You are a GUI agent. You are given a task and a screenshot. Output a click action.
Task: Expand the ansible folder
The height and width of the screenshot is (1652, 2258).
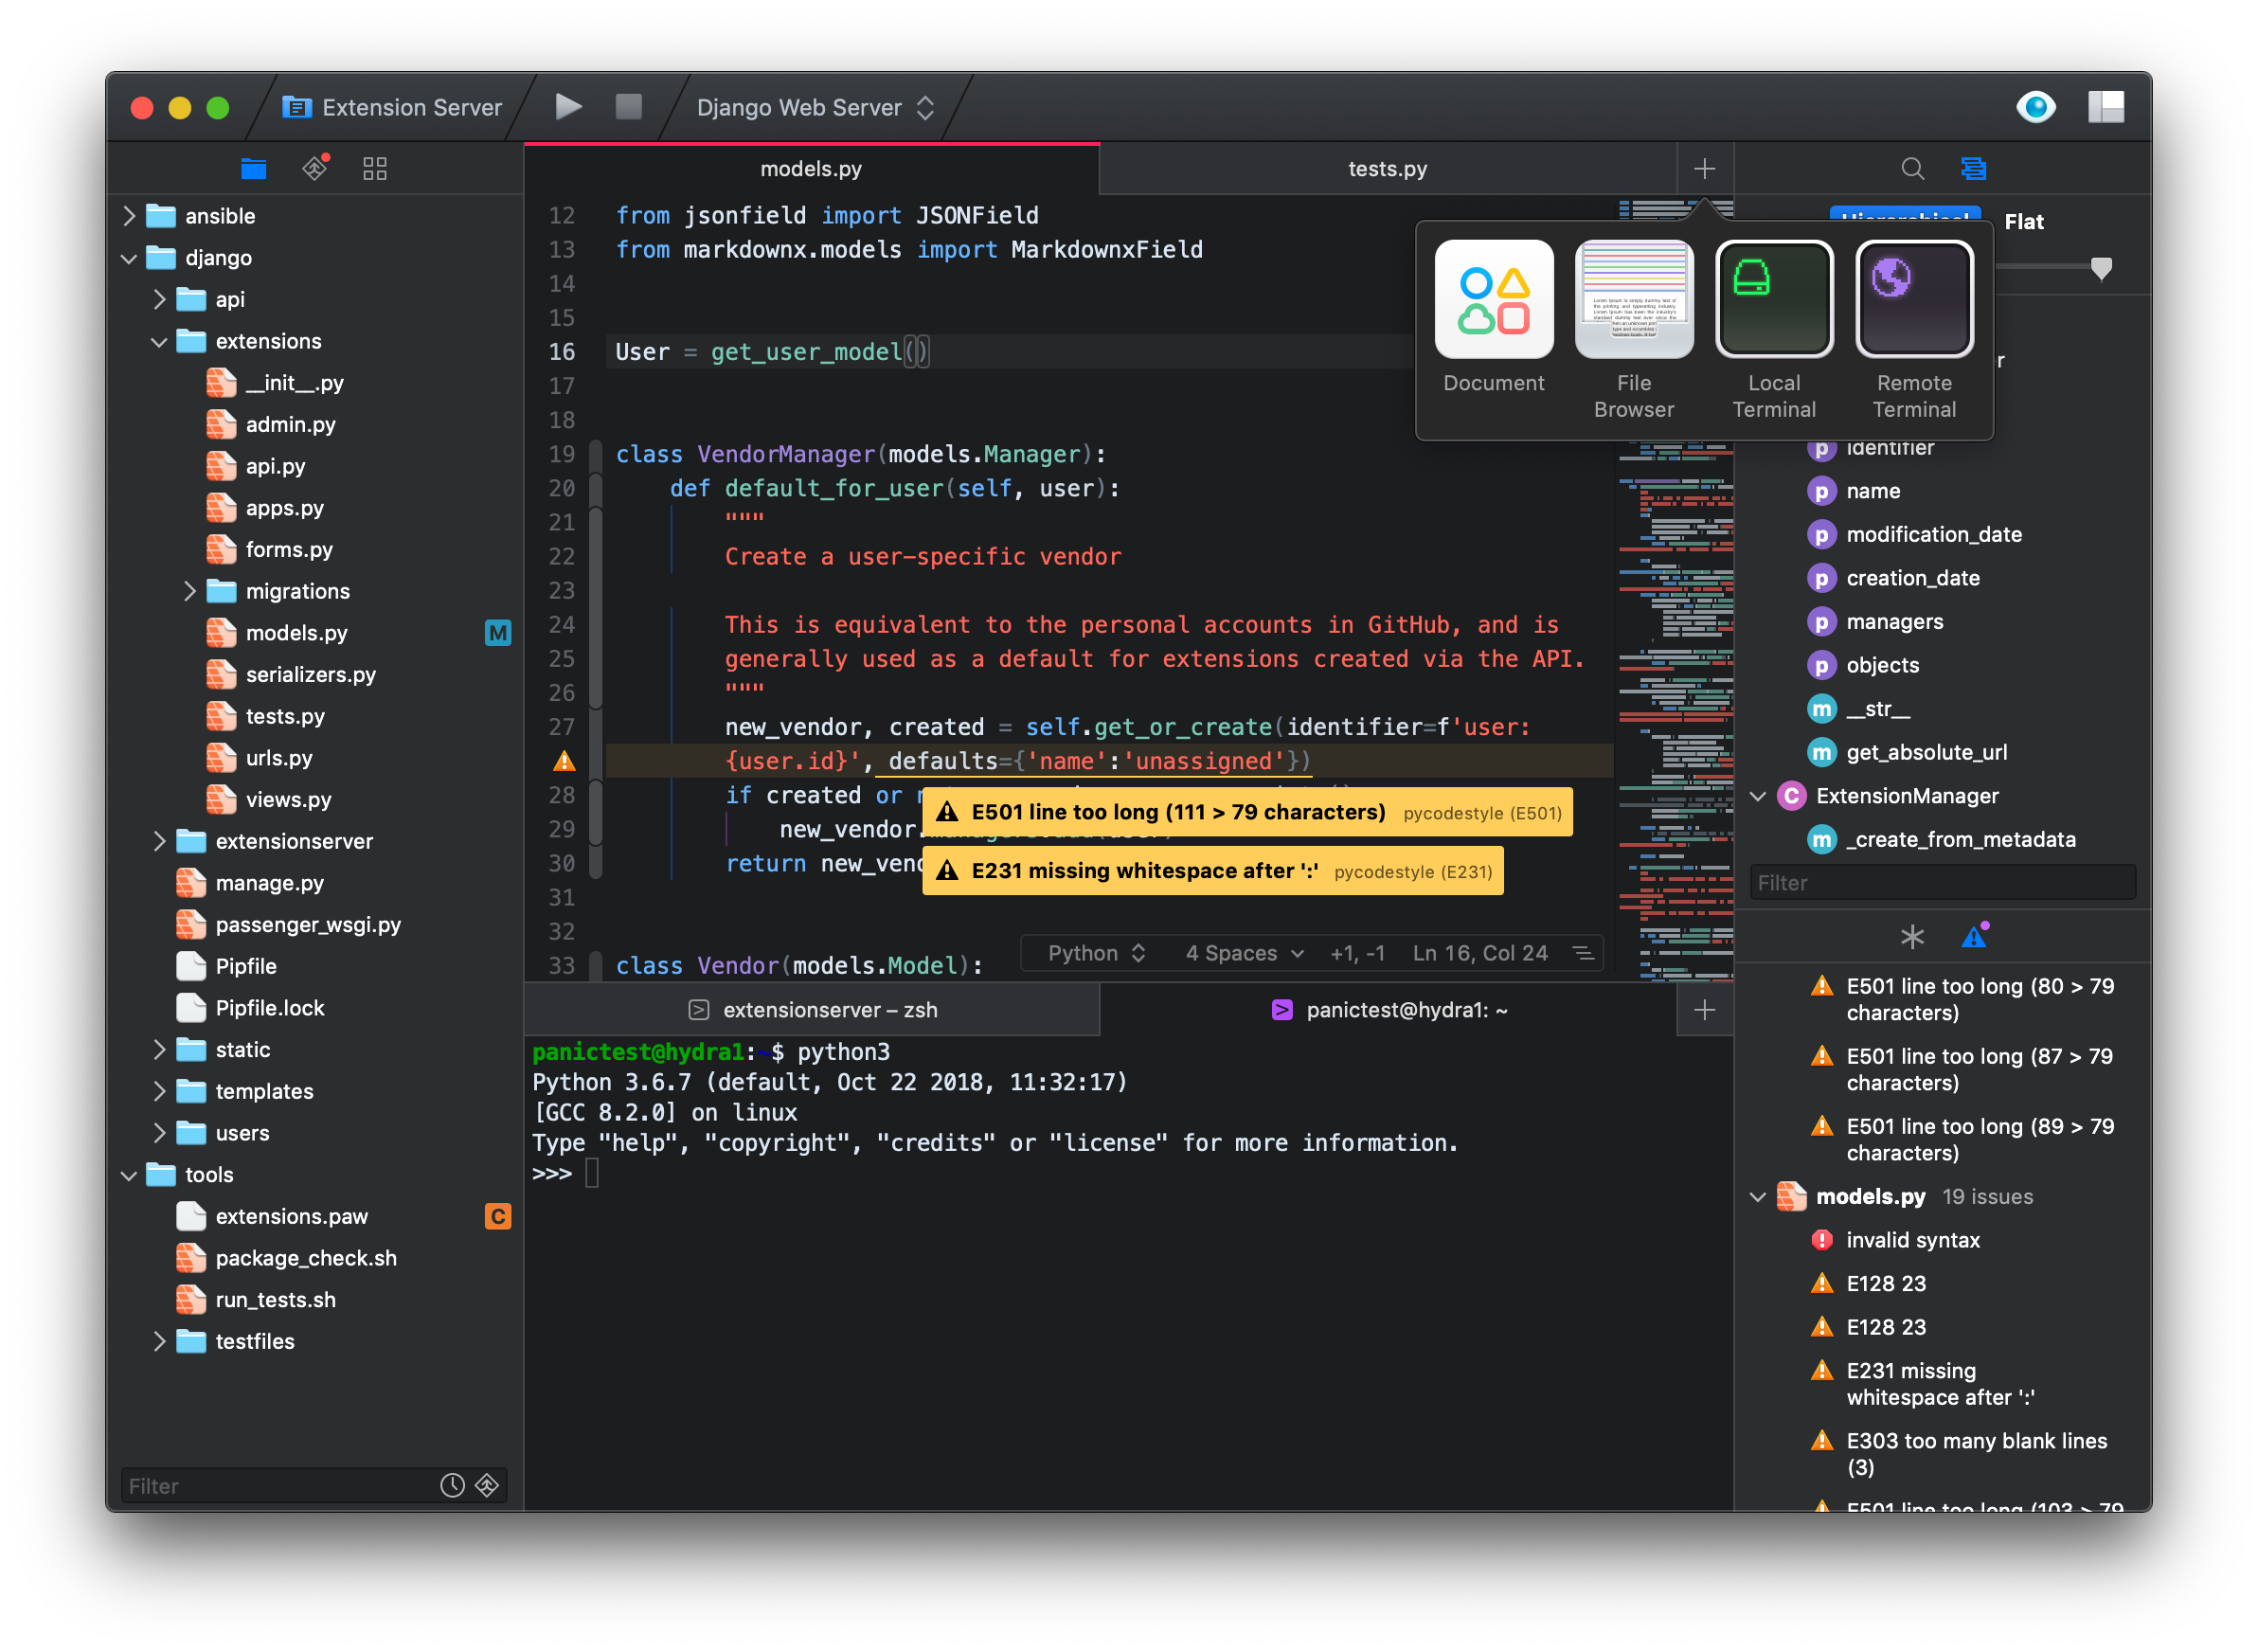(129, 216)
